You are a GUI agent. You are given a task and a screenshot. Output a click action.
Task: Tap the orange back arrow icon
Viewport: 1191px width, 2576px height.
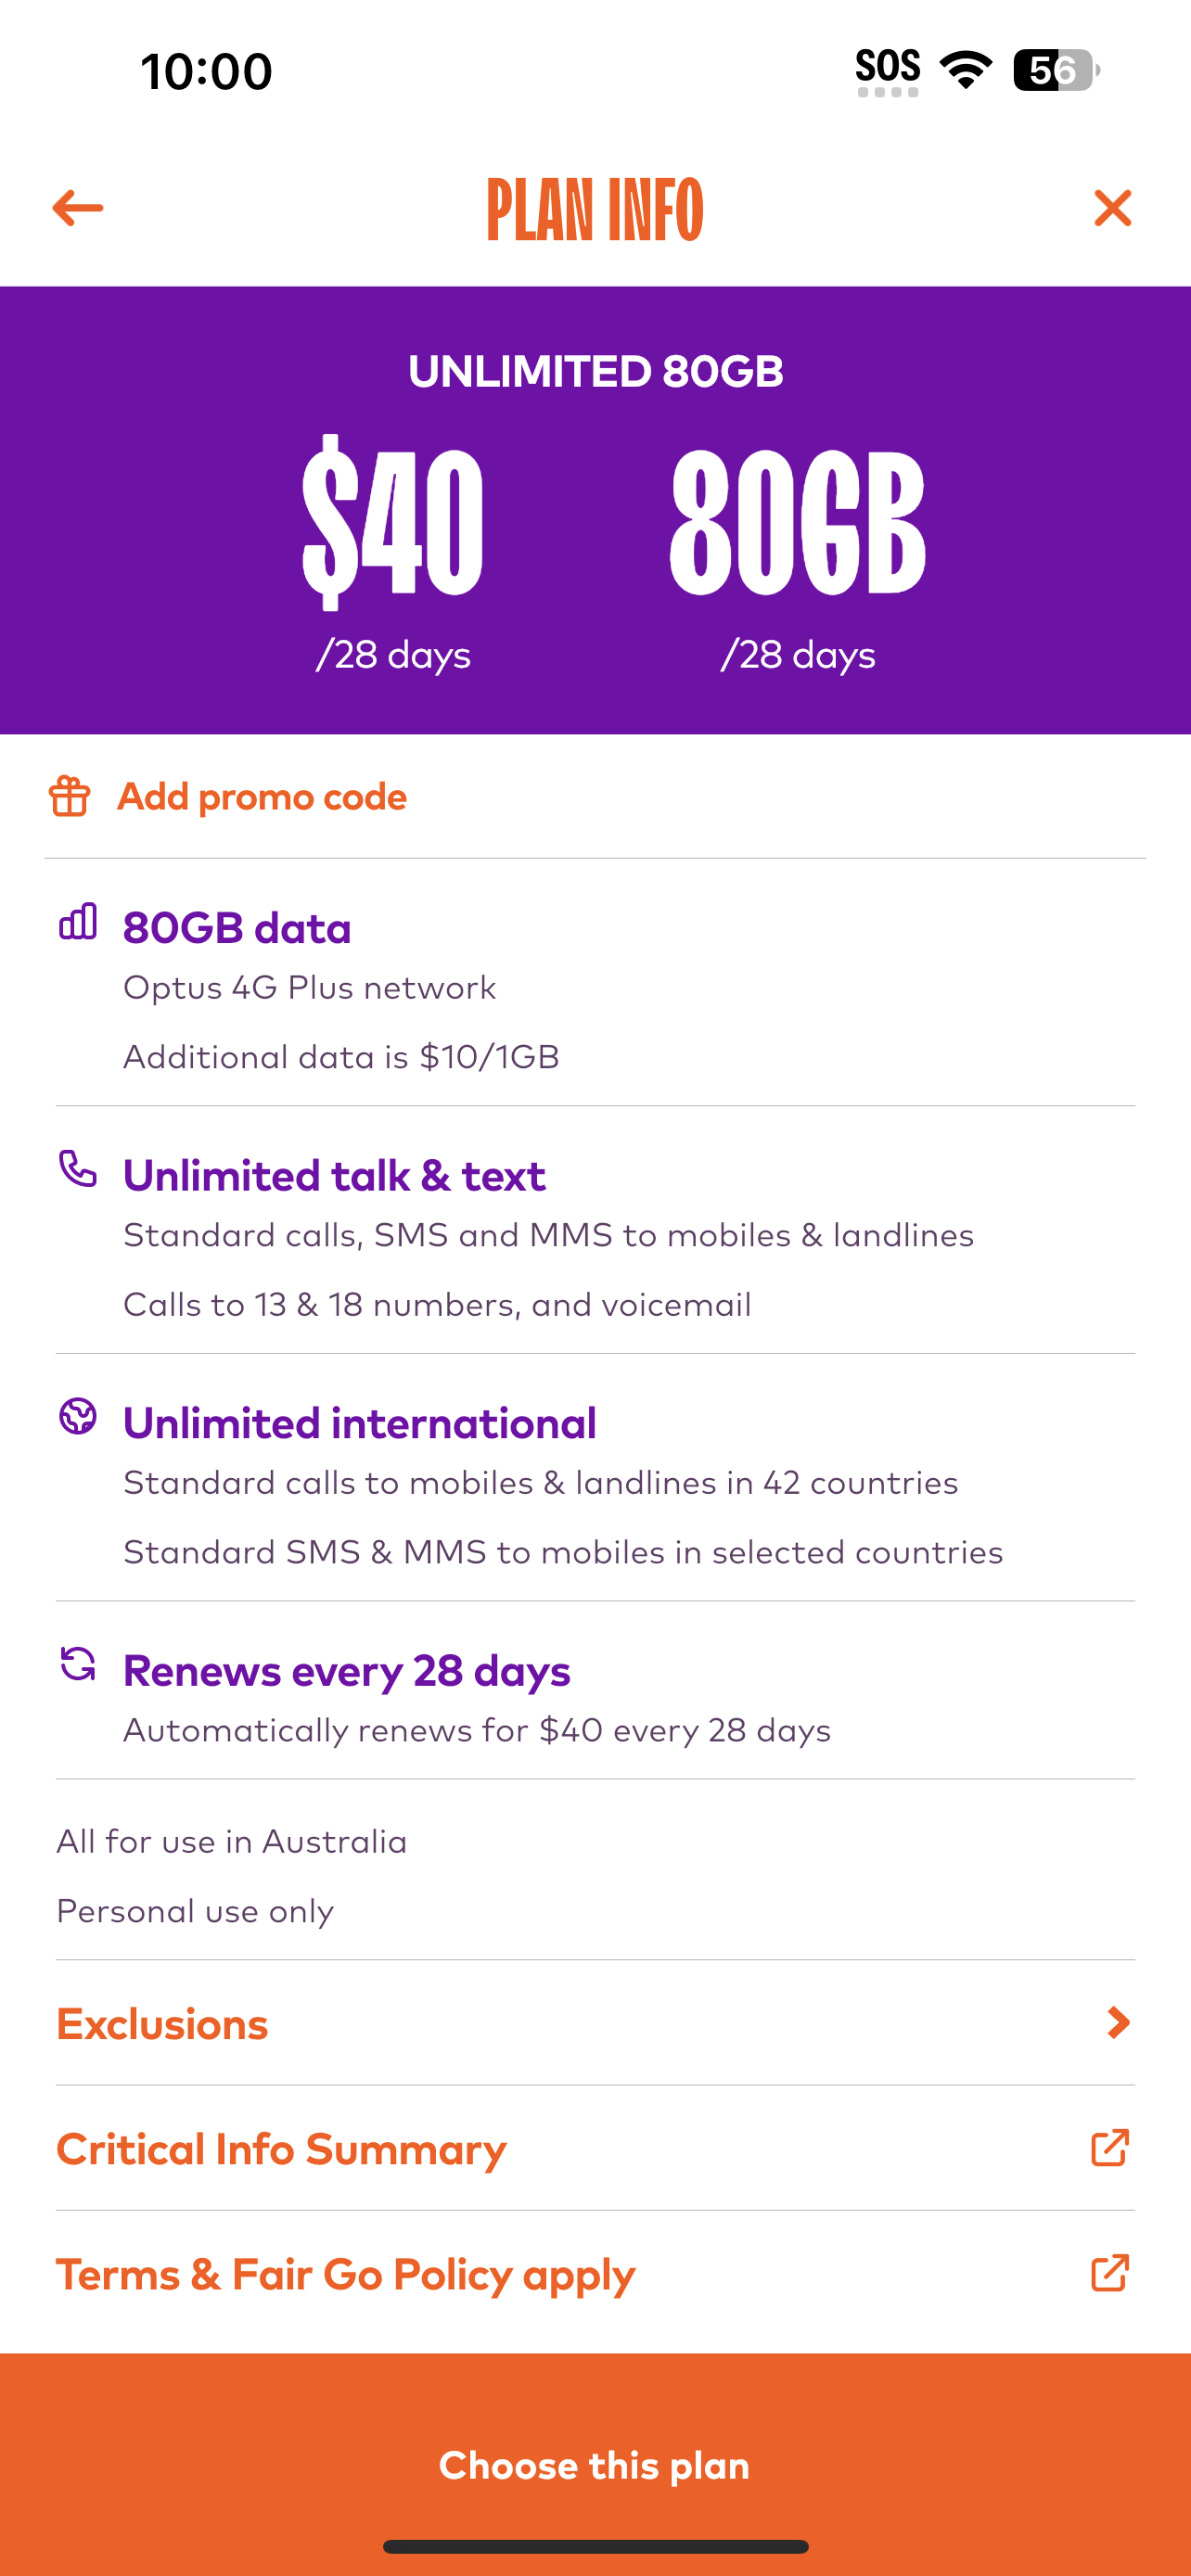(77, 208)
